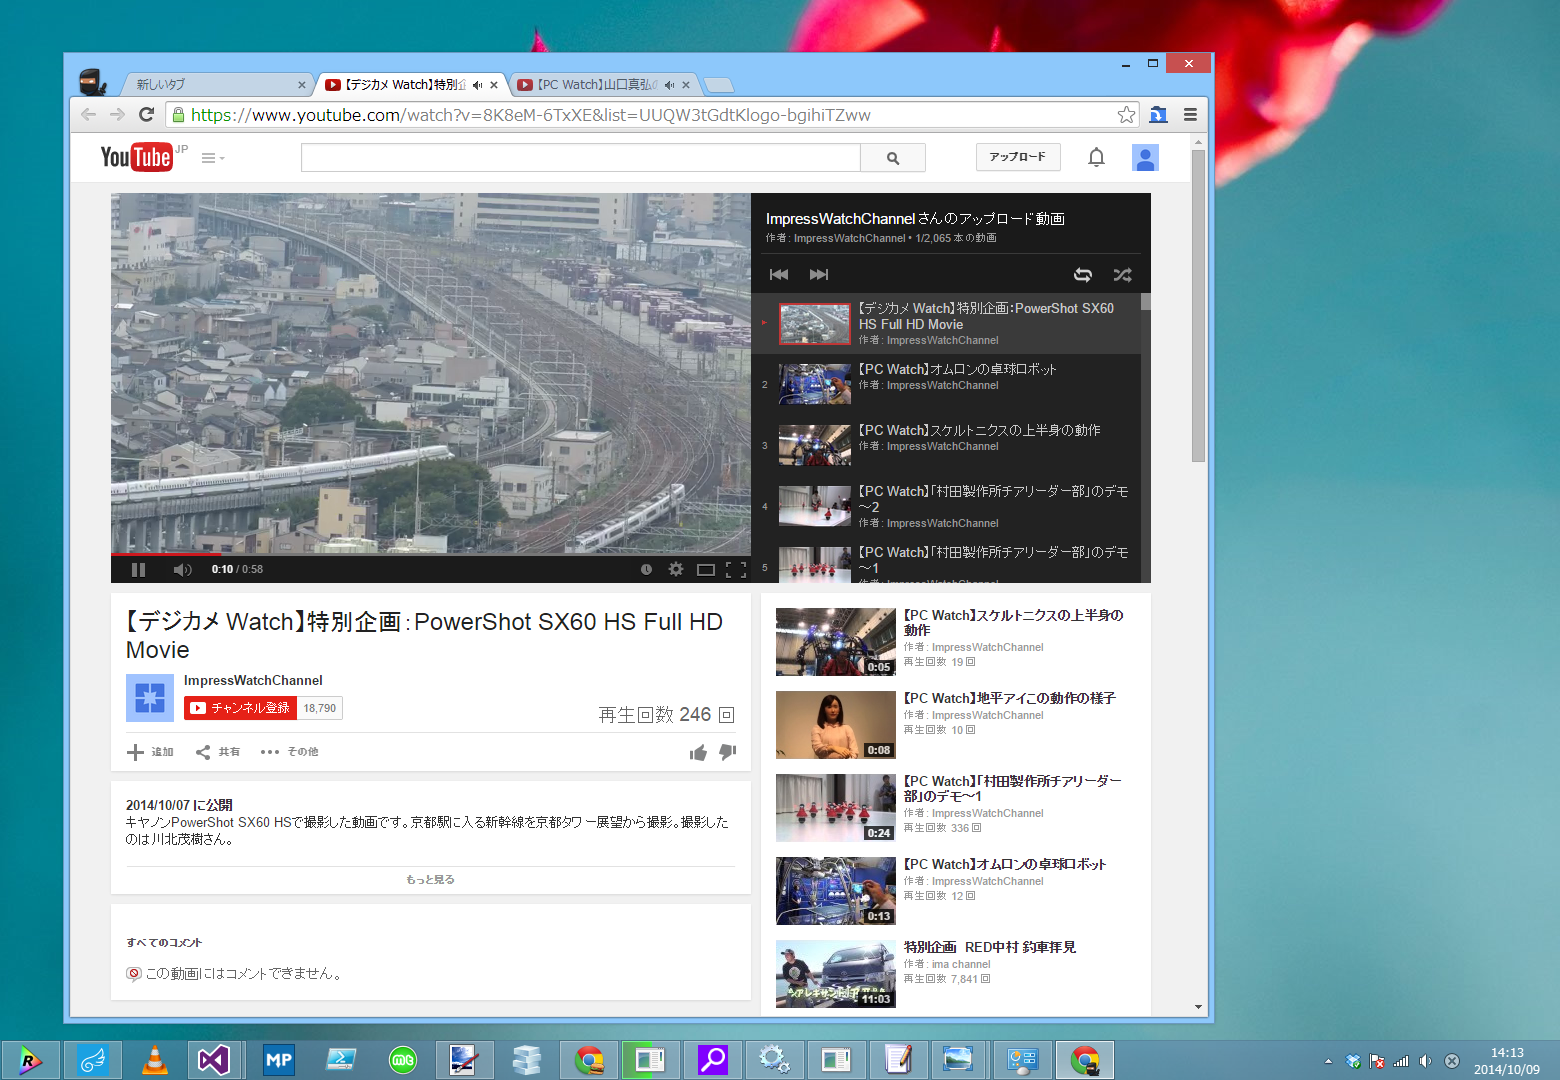1560x1080 pixels.
Task: Open the notifications bell
Action: (x=1097, y=157)
